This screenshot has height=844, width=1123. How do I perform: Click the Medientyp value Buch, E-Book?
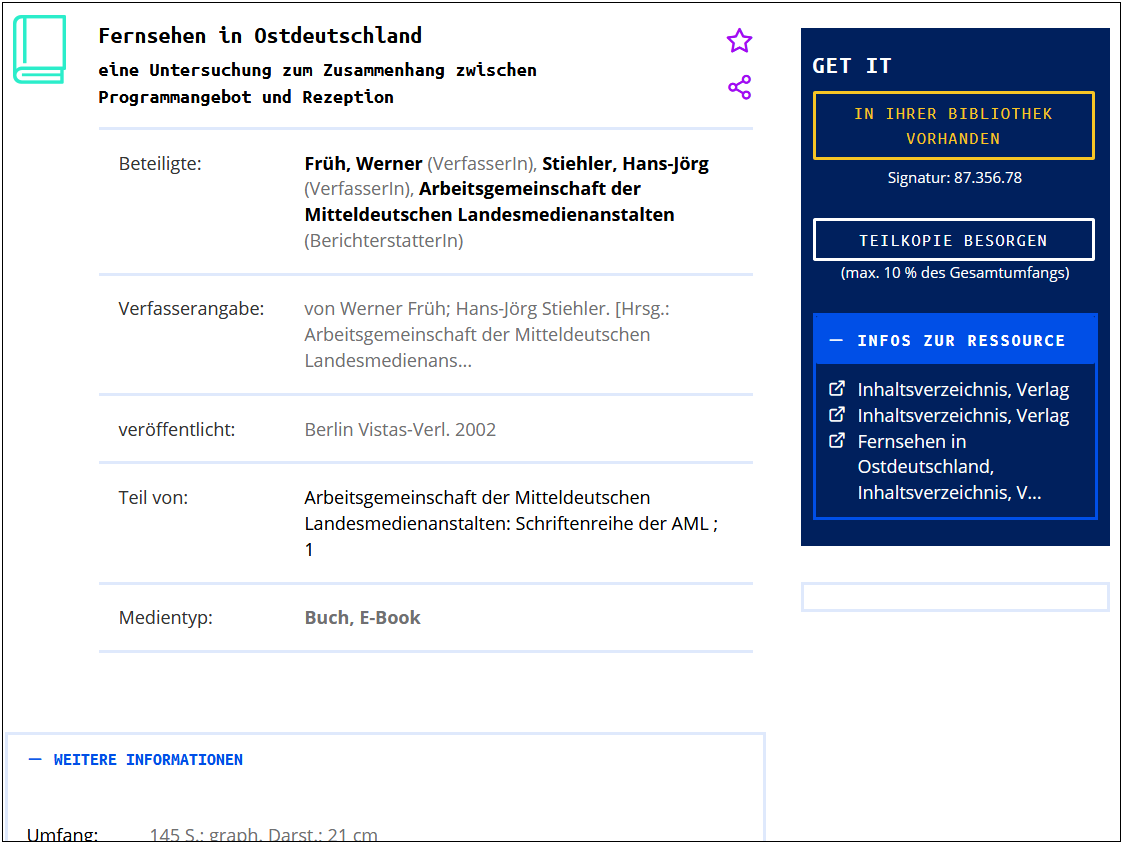coord(362,618)
